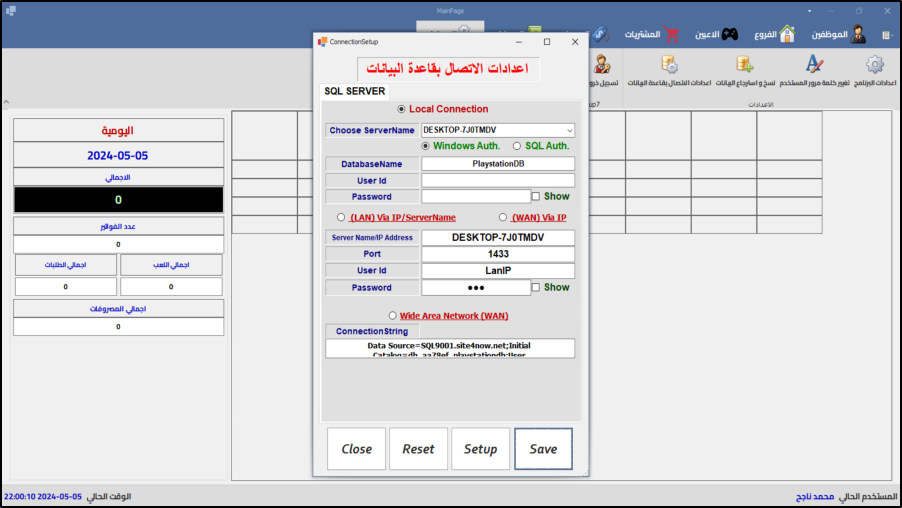Screen dimensions: 902x508
Task: Select the الاعبين gamepad icon
Action: tap(731, 34)
